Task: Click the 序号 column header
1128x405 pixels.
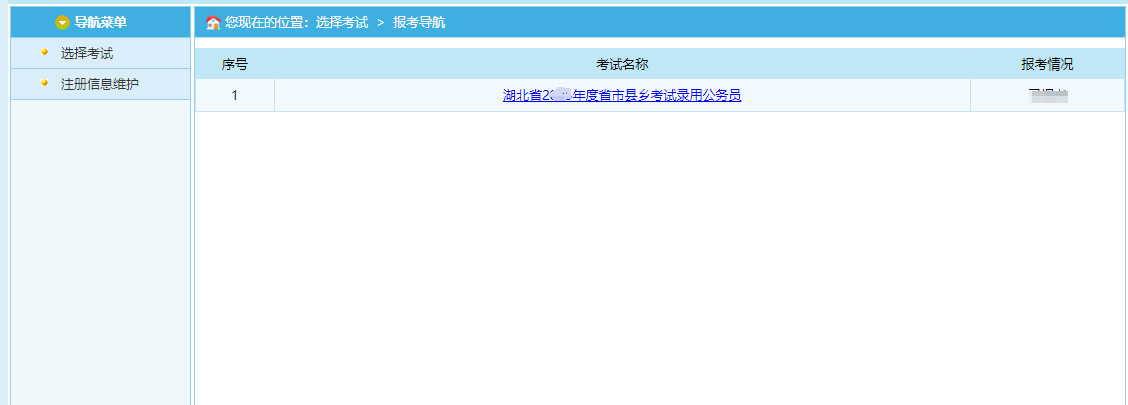Action: tap(234, 64)
